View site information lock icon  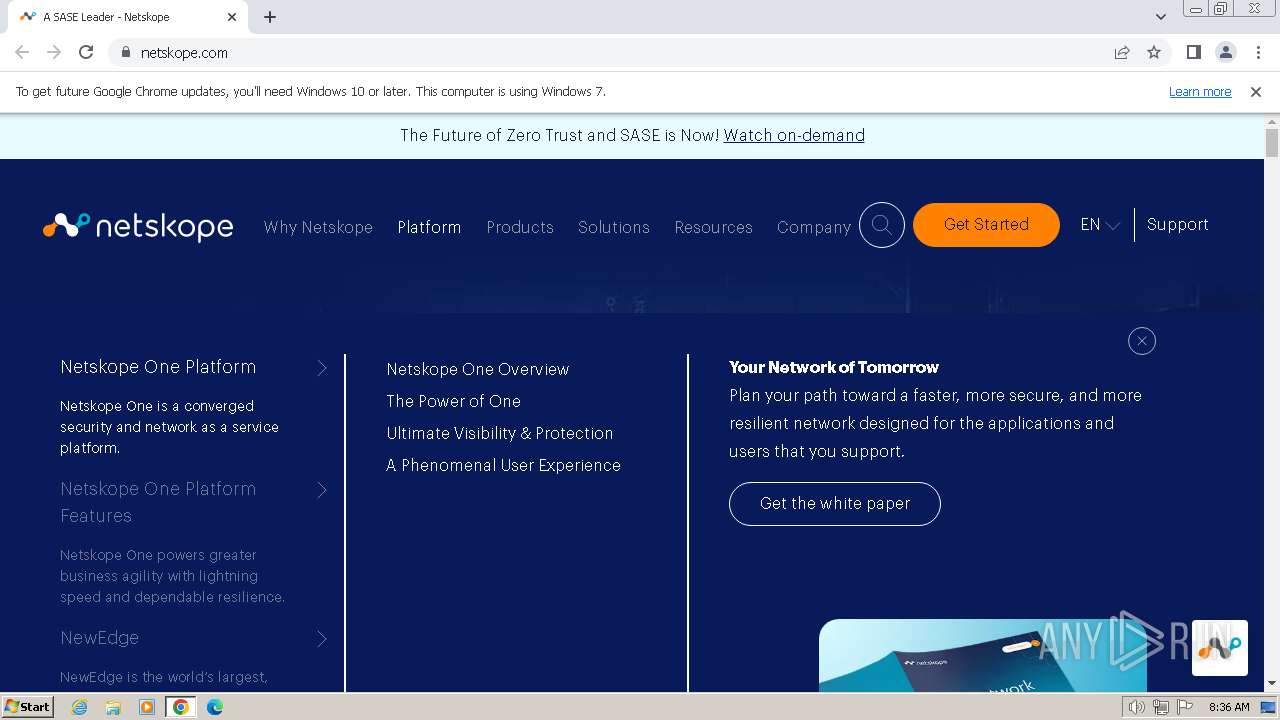pos(125,52)
